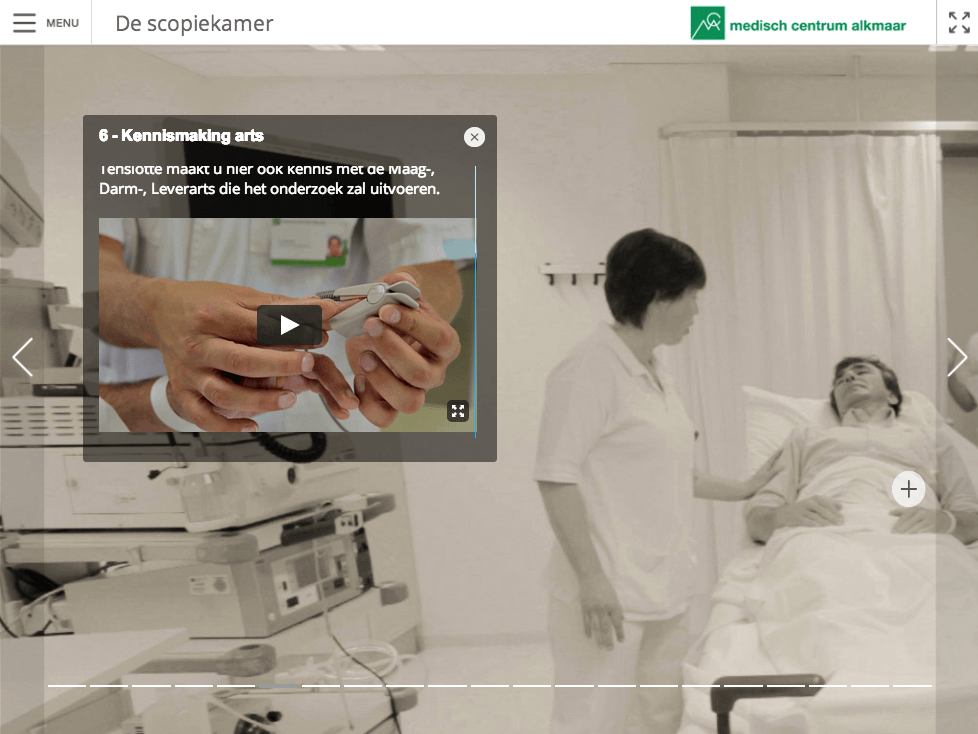
Task: Open the plus hotspot near the patient
Action: pyautogui.click(x=908, y=489)
